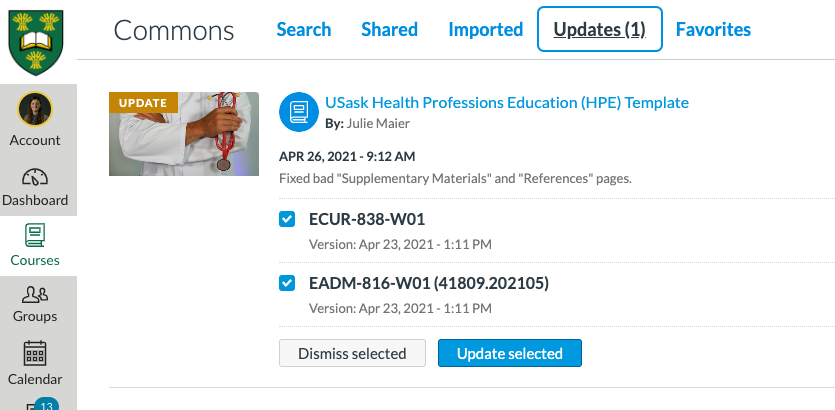Open Courses from the book icon
Screen dimensions: 835x410
35,235
